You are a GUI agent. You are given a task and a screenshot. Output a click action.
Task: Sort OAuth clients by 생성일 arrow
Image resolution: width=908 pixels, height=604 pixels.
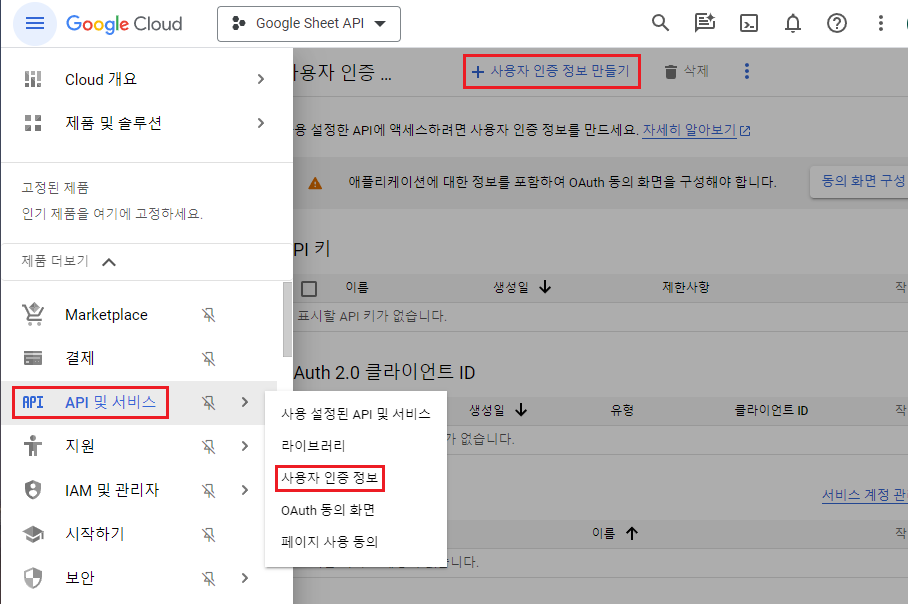tap(521, 410)
